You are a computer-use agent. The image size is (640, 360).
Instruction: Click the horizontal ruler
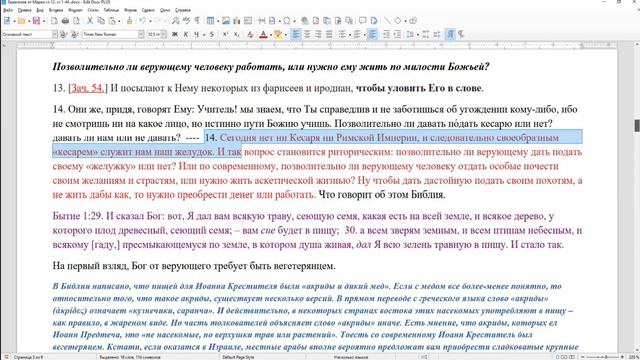click(317, 45)
